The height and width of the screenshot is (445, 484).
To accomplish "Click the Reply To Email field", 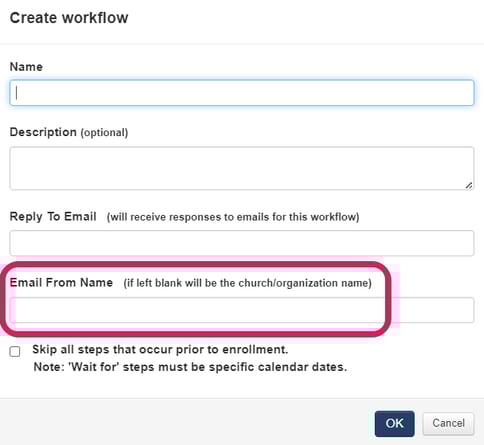I will point(242,243).
